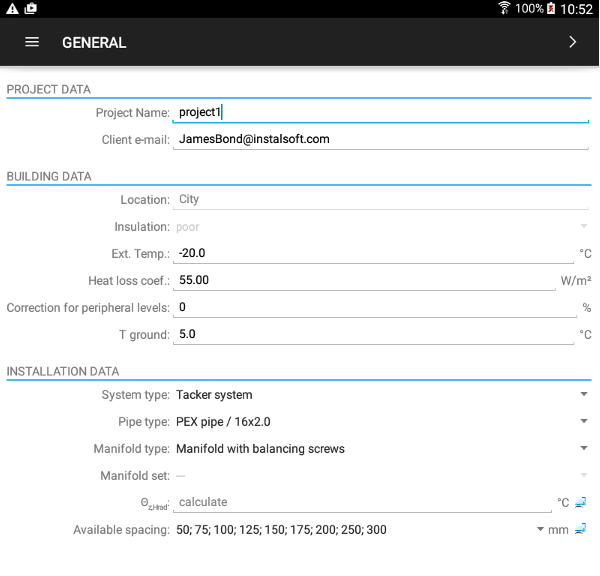
Task: Edit the Client e-mail field
Action: tap(380, 140)
